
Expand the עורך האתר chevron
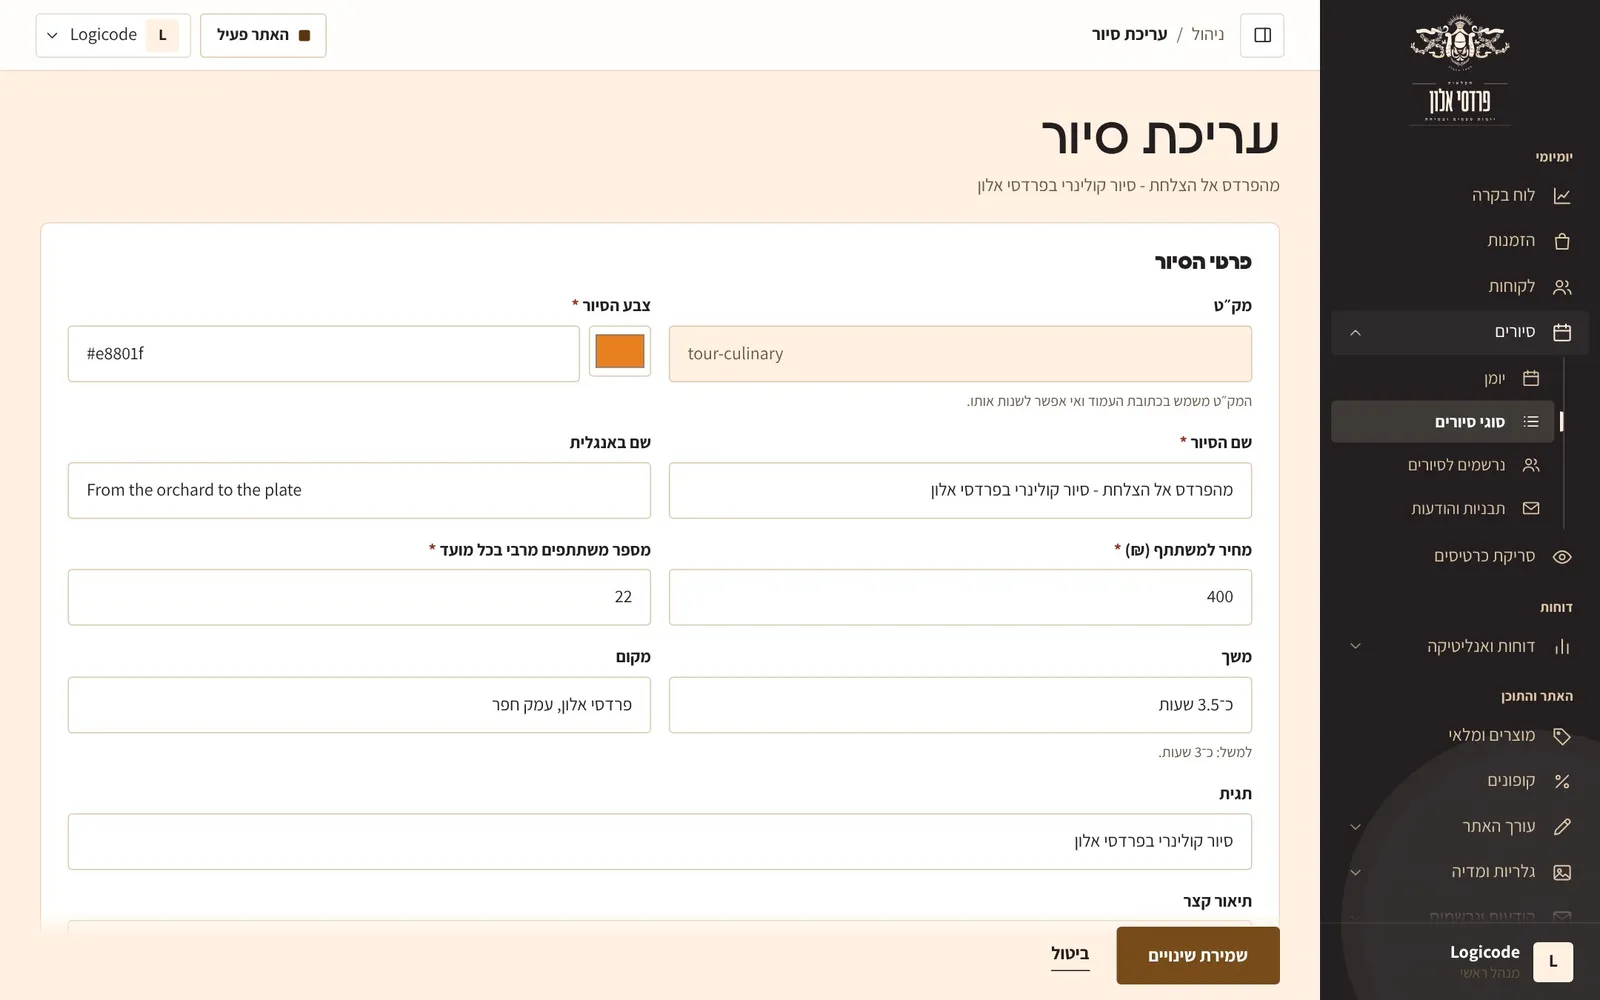pos(1355,827)
